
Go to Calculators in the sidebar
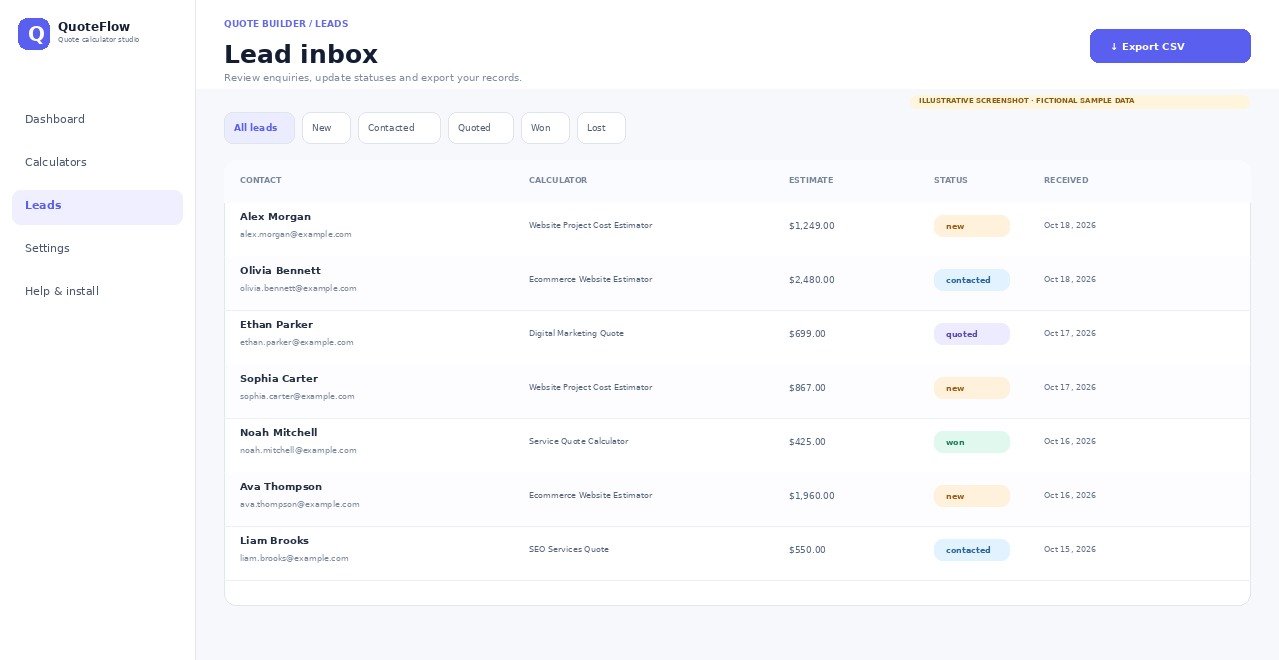(97, 162)
